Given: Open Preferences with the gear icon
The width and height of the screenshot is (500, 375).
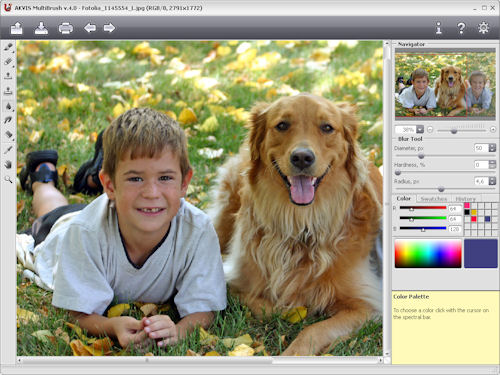Looking at the screenshot, I should point(484,28).
